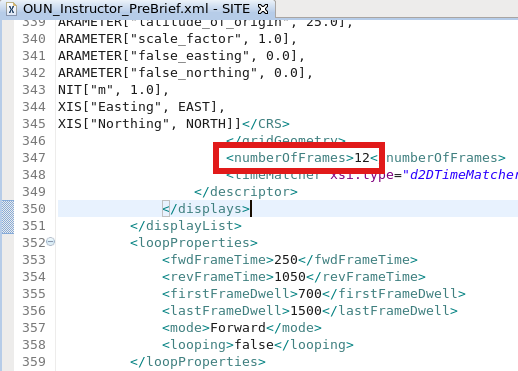
Task: Click the lastFrameDwell value 1500
Action: coord(306,311)
